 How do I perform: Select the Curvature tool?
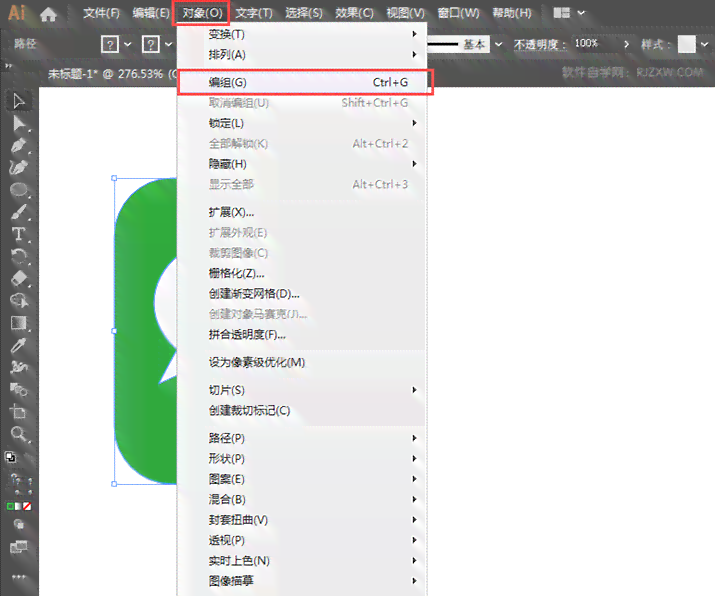point(18,168)
